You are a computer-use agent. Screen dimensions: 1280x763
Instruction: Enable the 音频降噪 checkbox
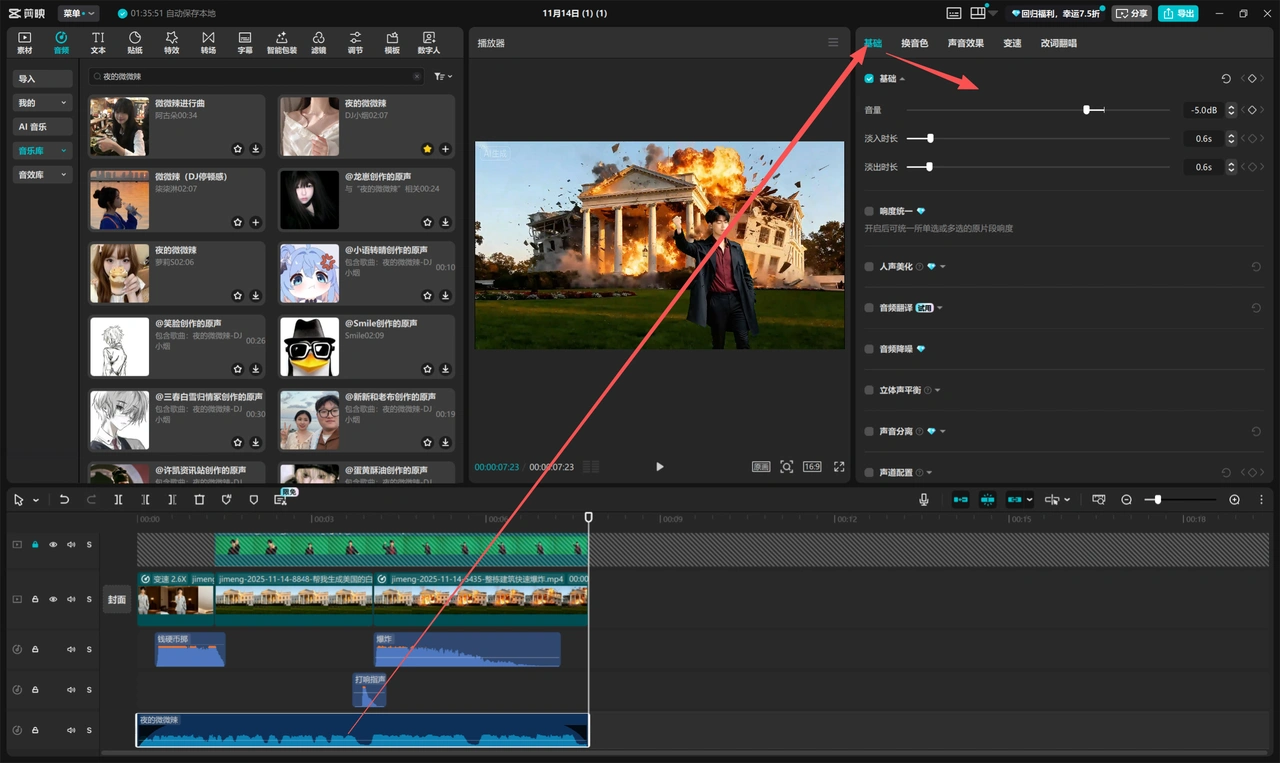[869, 349]
